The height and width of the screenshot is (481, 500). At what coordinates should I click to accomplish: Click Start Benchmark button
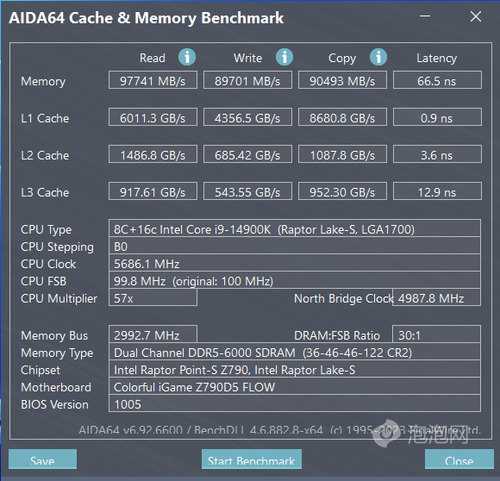(x=252, y=459)
